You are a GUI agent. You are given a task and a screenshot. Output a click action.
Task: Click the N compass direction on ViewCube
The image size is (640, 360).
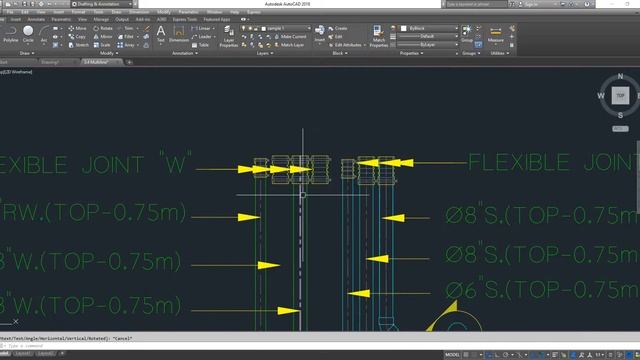point(620,76)
